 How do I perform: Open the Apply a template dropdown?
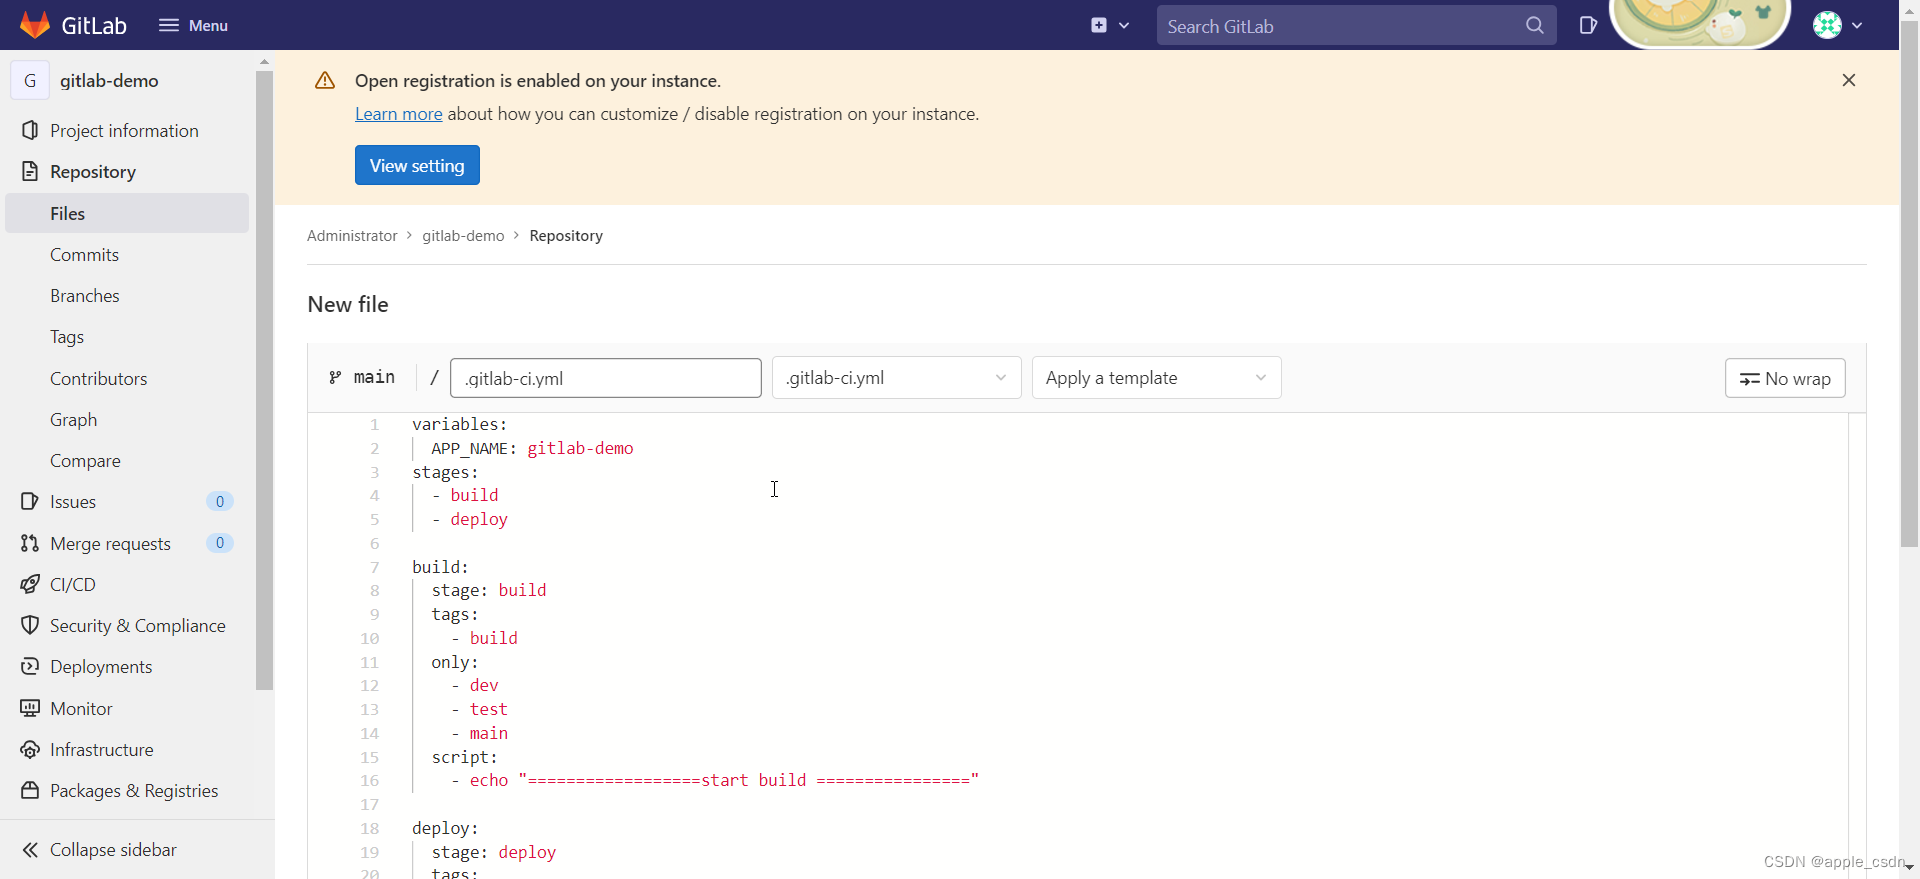point(1156,378)
